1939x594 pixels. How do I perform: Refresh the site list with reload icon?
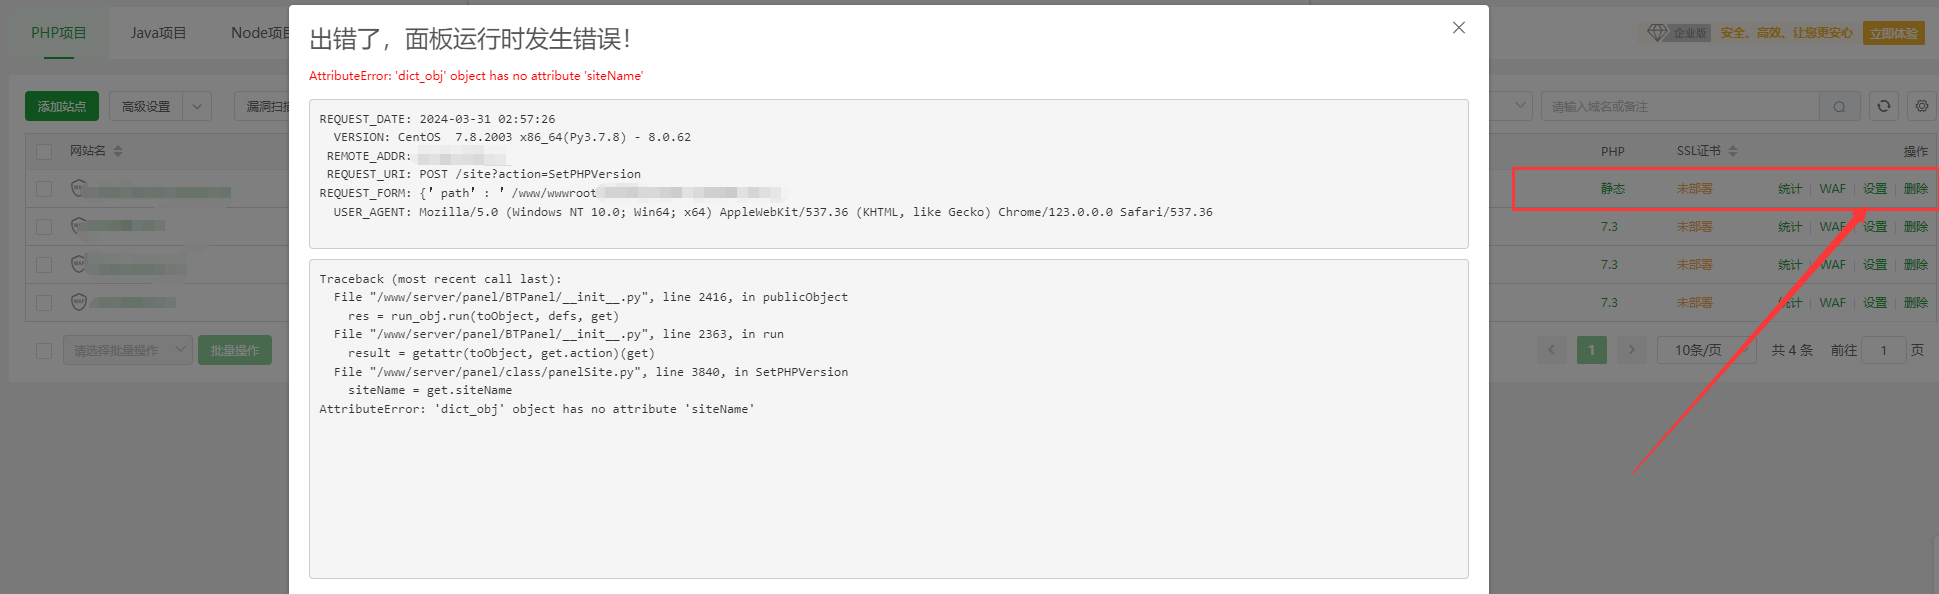tap(1884, 106)
